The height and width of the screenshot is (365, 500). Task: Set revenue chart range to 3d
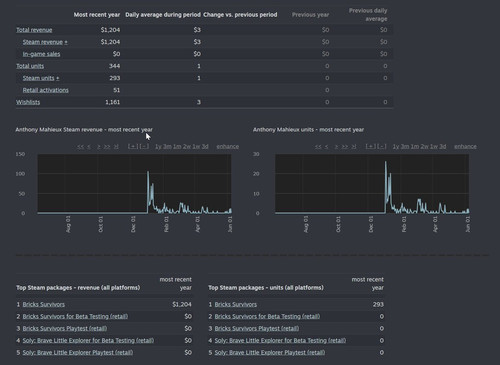(205, 147)
